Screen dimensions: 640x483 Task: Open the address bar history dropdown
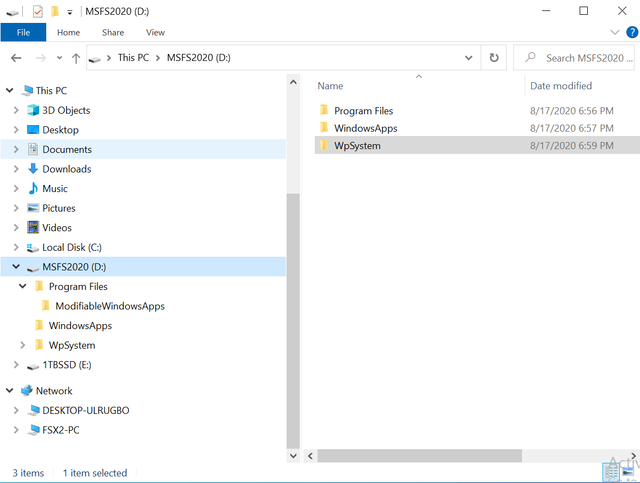(469, 58)
